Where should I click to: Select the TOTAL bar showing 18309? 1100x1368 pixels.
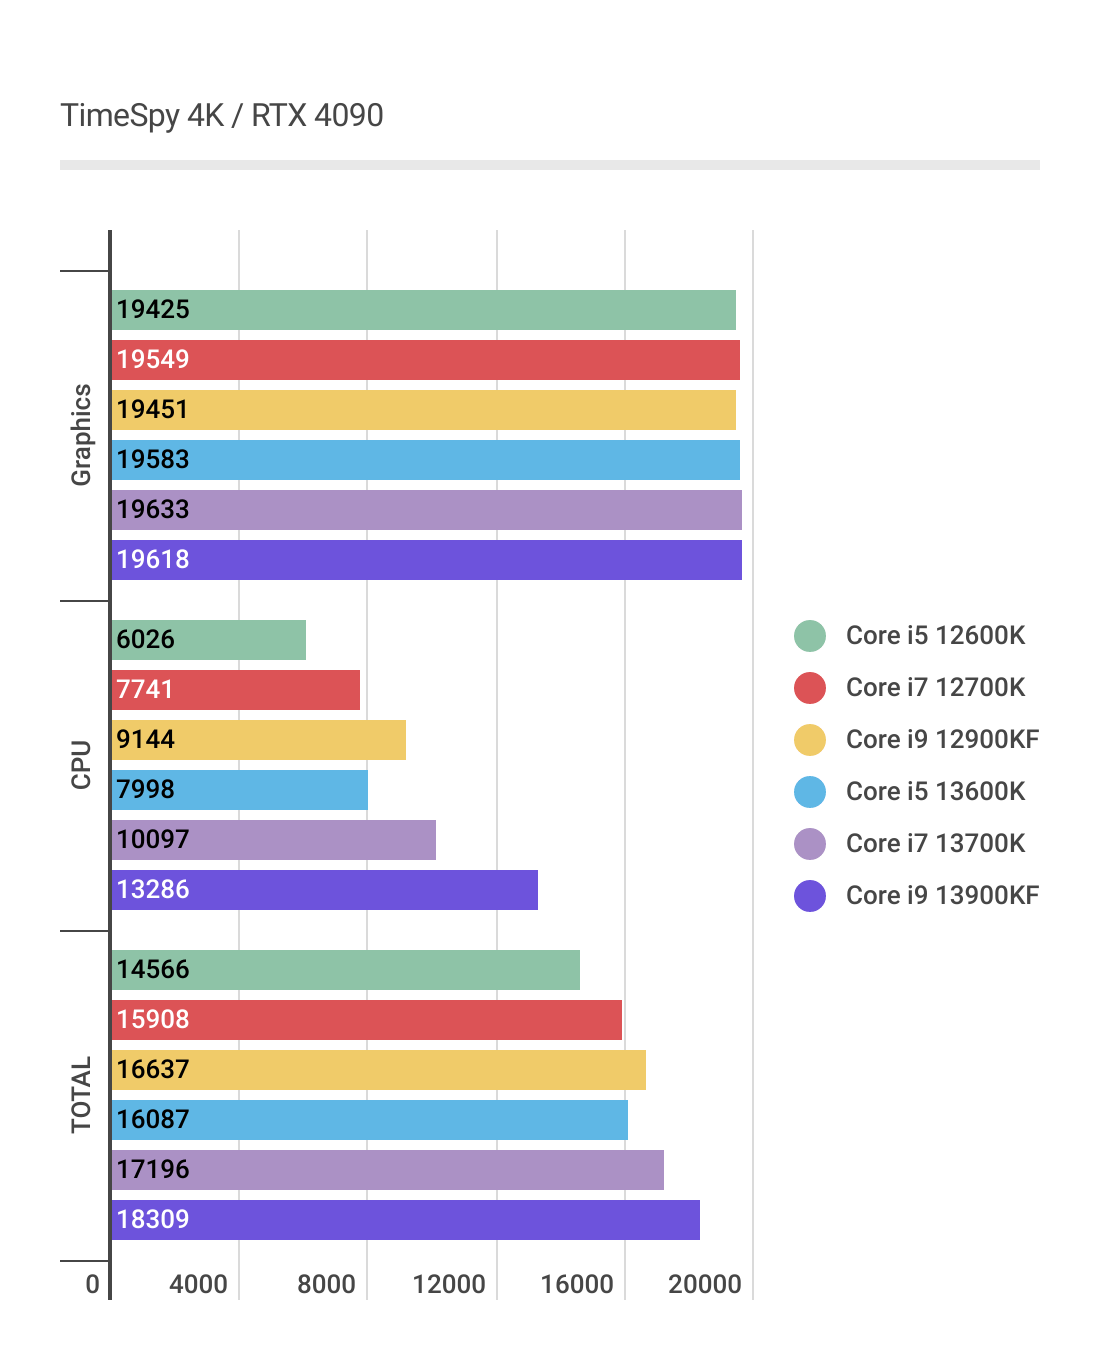pyautogui.click(x=406, y=1220)
